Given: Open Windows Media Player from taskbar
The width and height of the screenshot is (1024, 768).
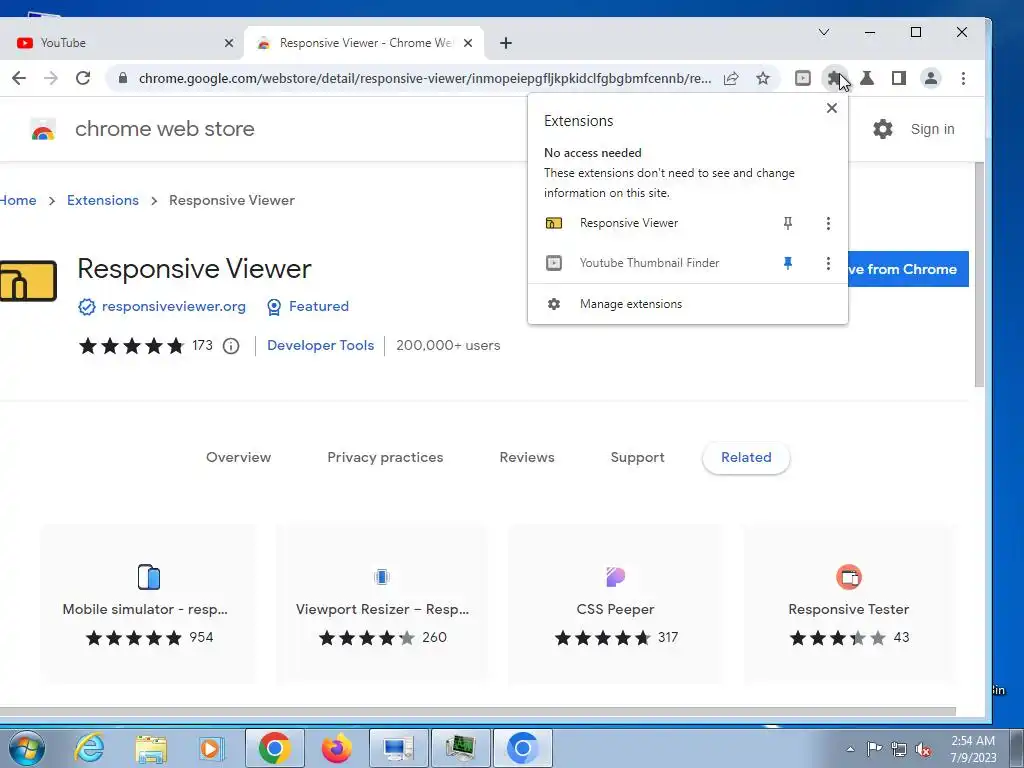Looking at the screenshot, I should click(210, 748).
